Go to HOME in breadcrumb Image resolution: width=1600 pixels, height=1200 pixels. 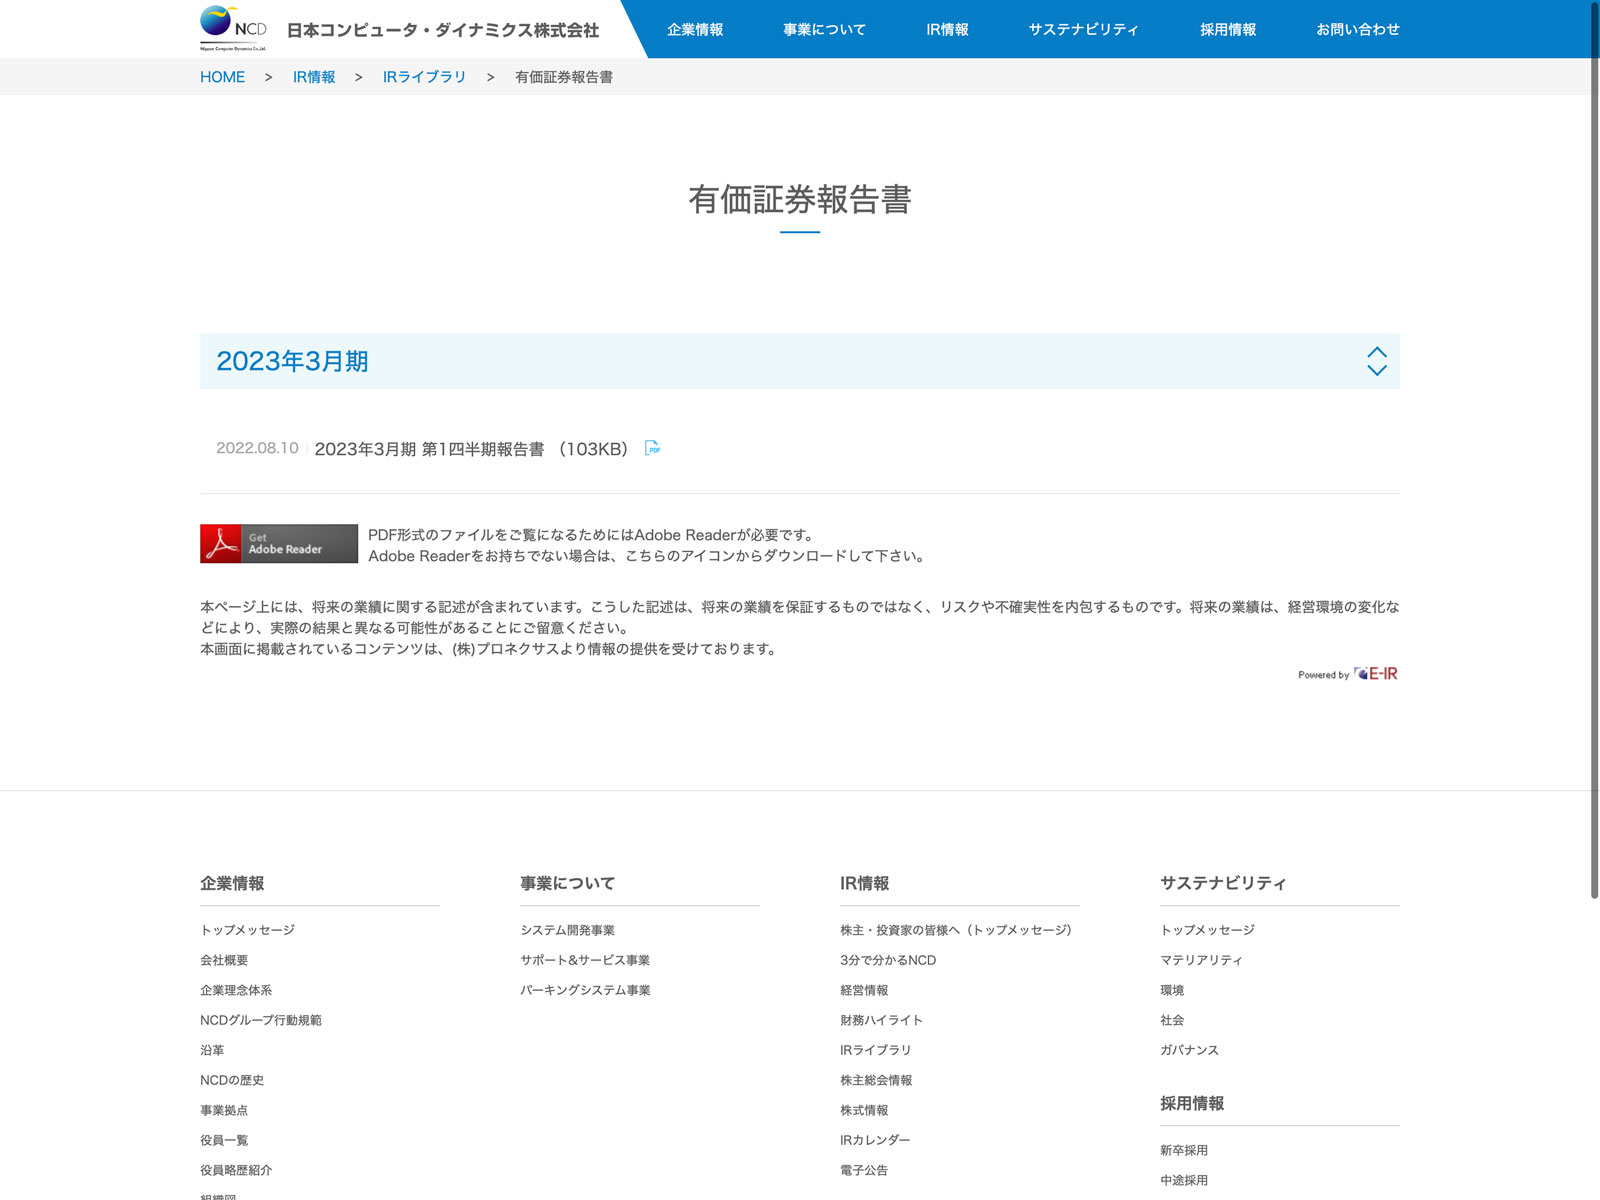(x=222, y=77)
